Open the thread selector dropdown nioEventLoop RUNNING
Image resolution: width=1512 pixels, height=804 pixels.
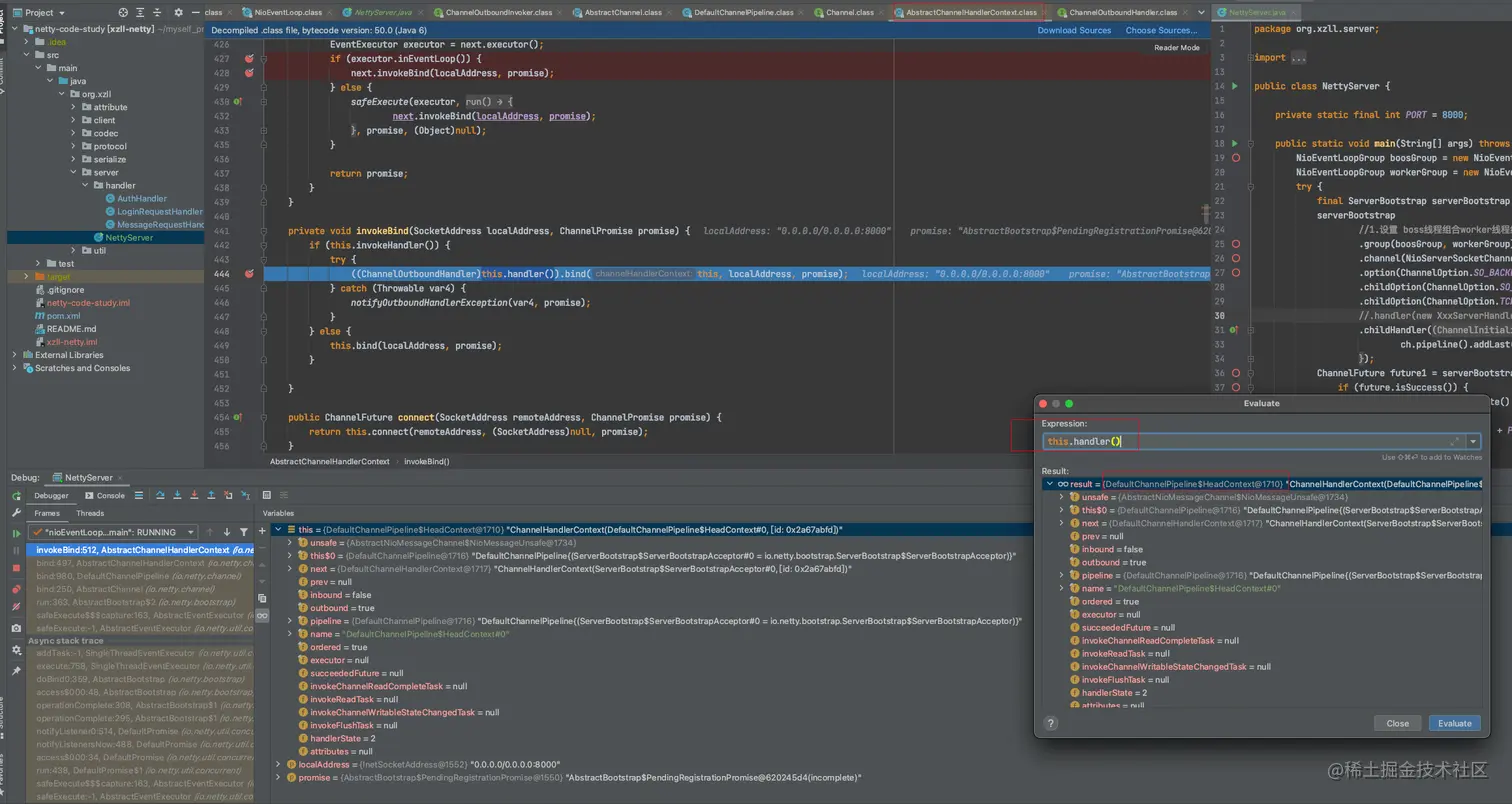pos(111,532)
